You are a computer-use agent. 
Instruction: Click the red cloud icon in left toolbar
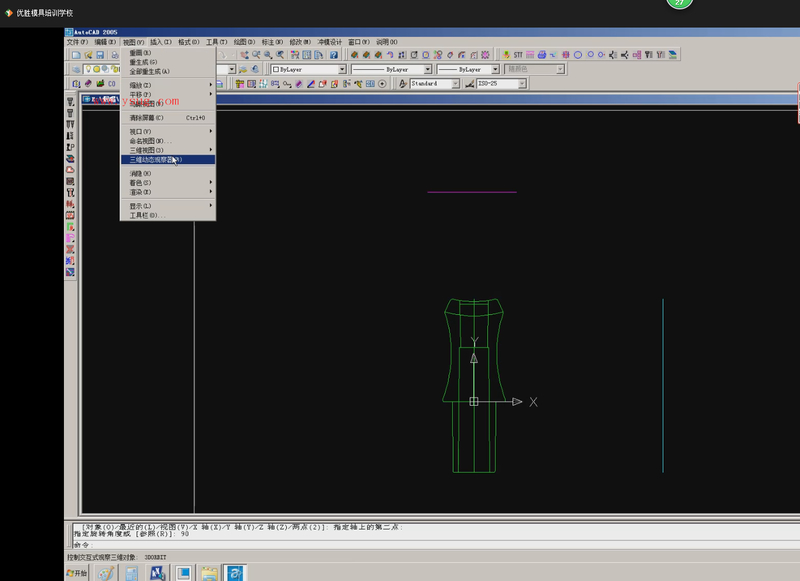click(x=70, y=169)
